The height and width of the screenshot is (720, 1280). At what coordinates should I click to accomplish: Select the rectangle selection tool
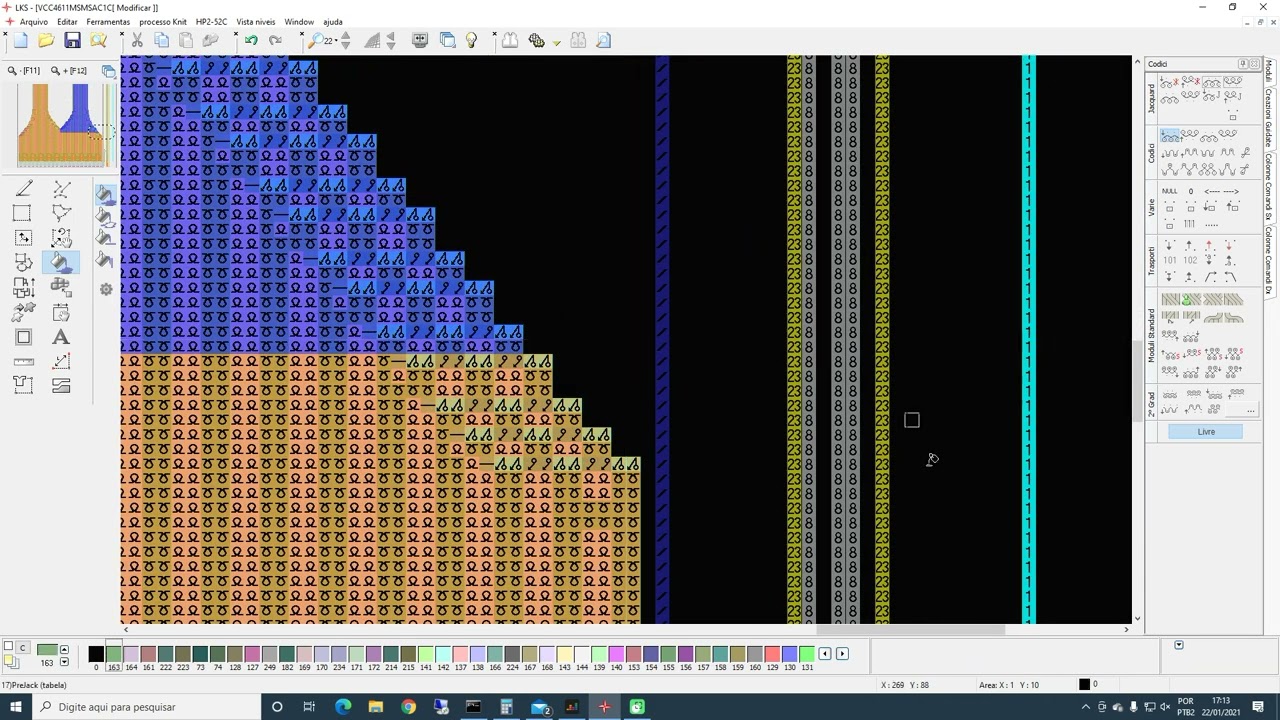click(x=22, y=213)
